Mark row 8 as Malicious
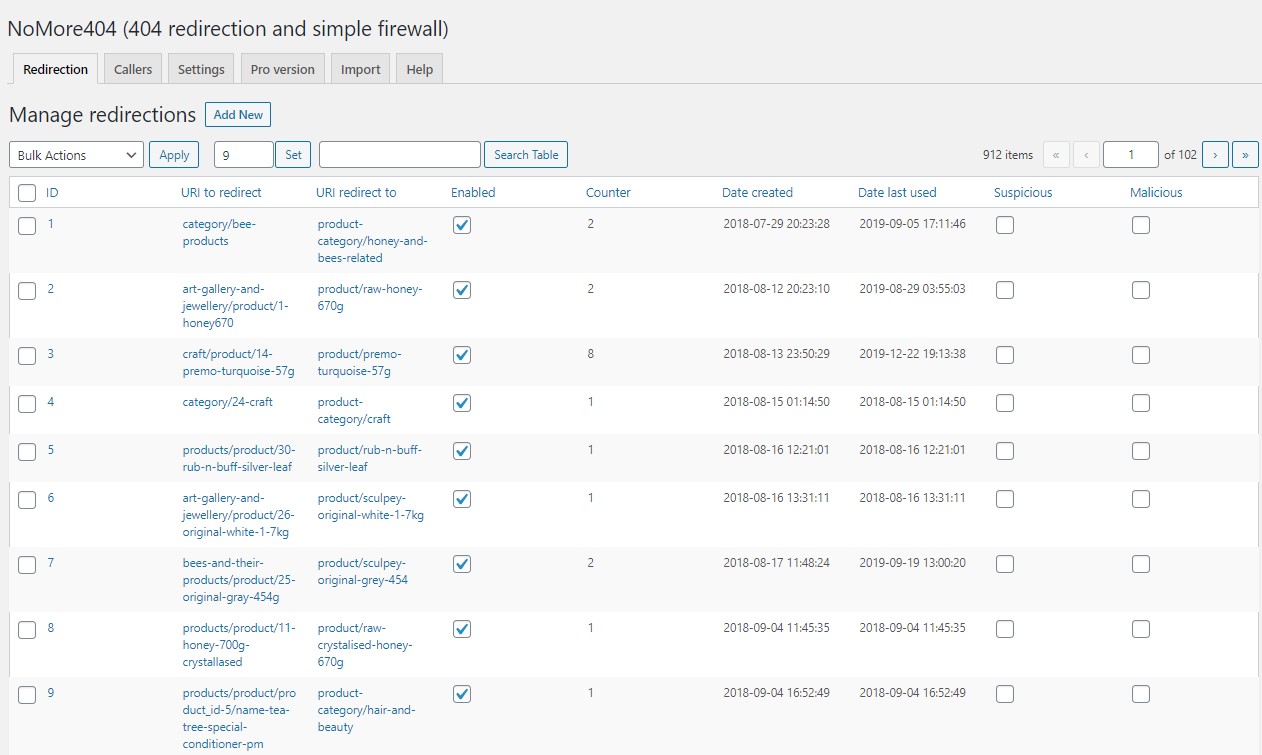The width and height of the screenshot is (1262, 755). 1141,629
